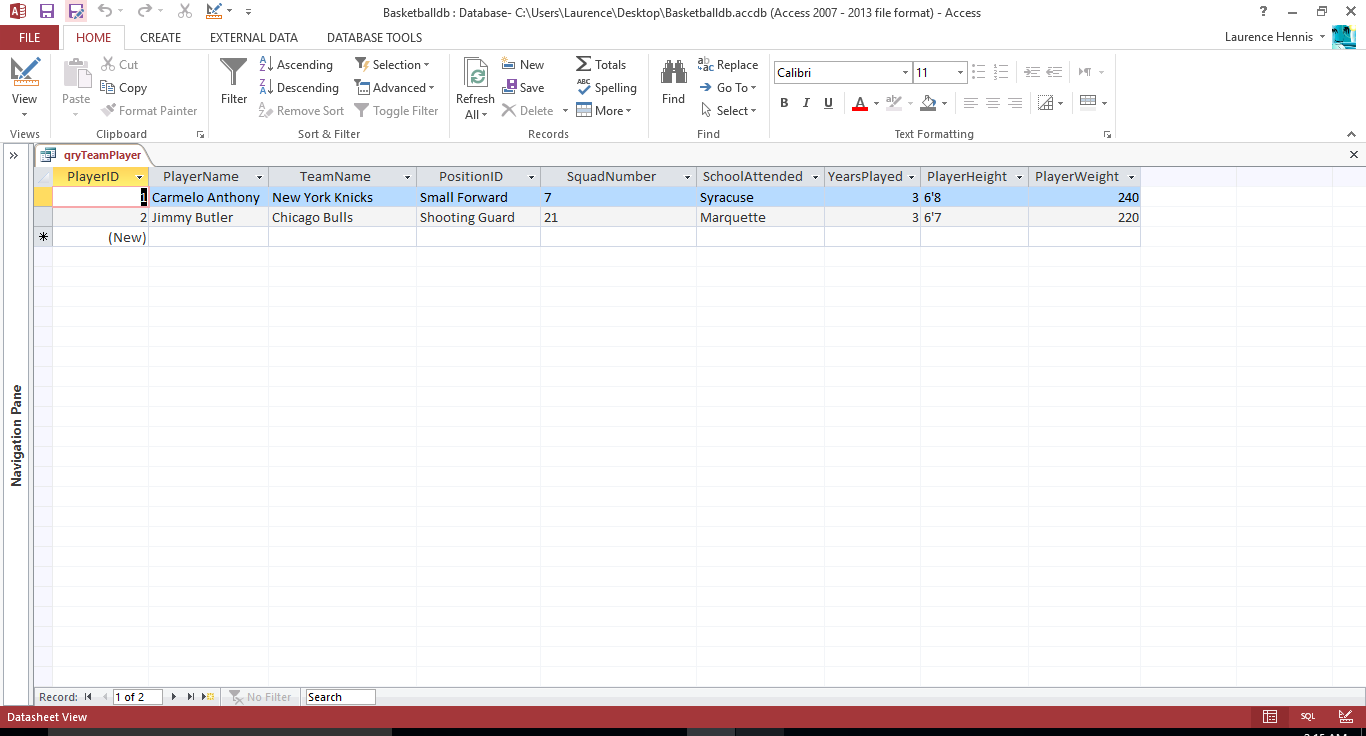1366x736 pixels.
Task: Click the Save As icon in the quick access toolbar
Action: pyautogui.click(x=76, y=12)
